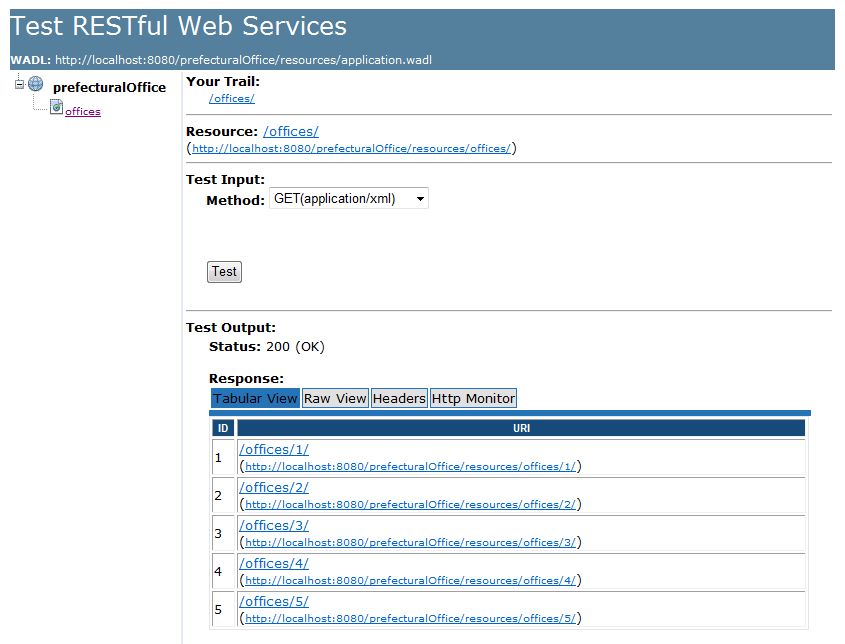Open the /offices/1/ link
The height and width of the screenshot is (644, 845).
pos(274,449)
